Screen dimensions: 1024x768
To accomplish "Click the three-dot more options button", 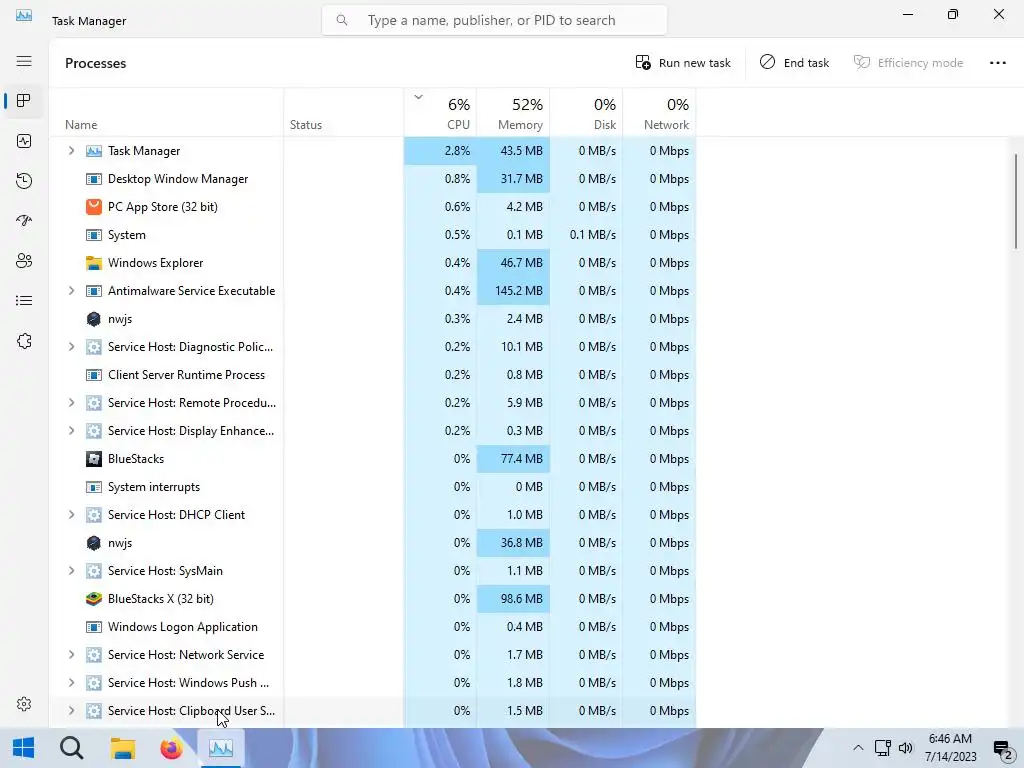I will click(997, 63).
